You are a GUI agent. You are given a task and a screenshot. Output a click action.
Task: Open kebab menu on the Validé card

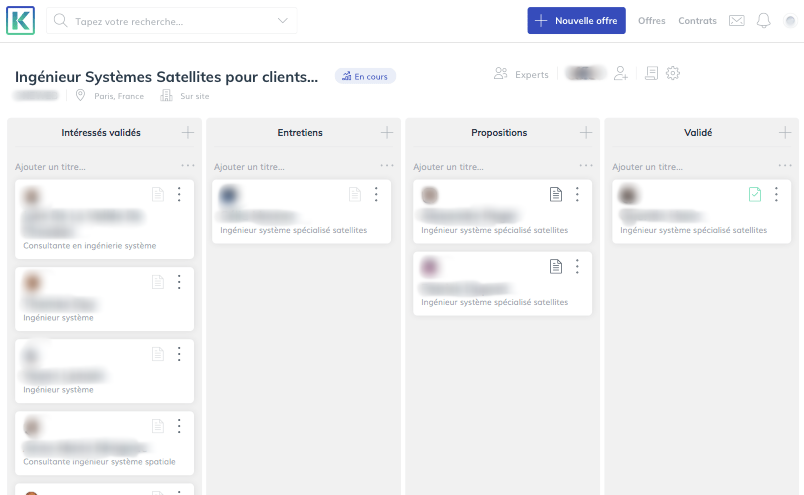coord(776,194)
